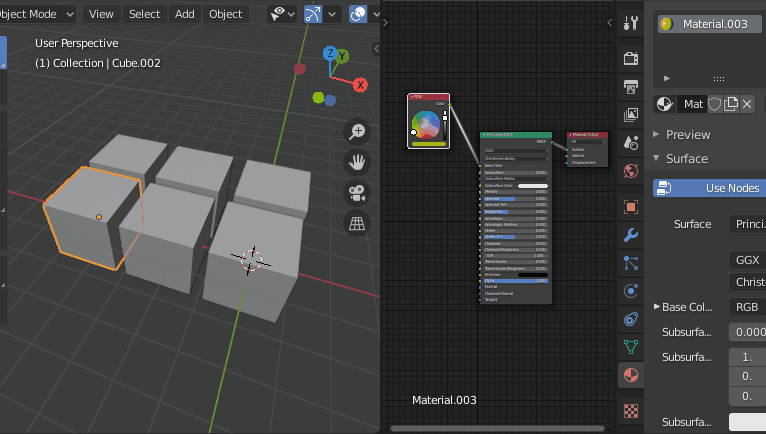766x434 pixels.
Task: Open the World properties tab
Action: [x=631, y=171]
